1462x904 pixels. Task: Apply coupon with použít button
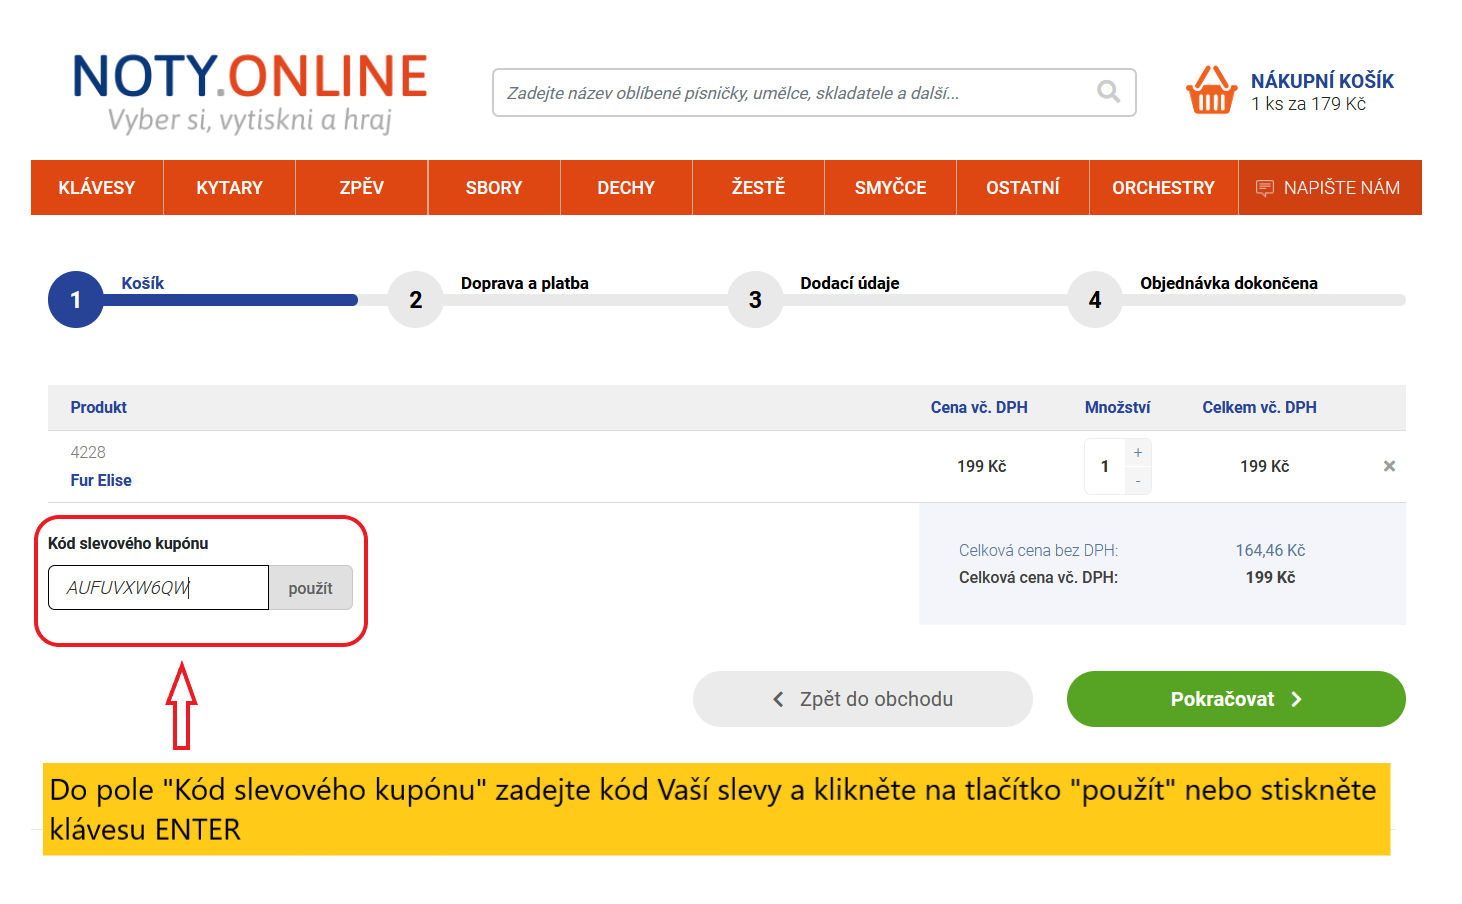click(x=310, y=588)
